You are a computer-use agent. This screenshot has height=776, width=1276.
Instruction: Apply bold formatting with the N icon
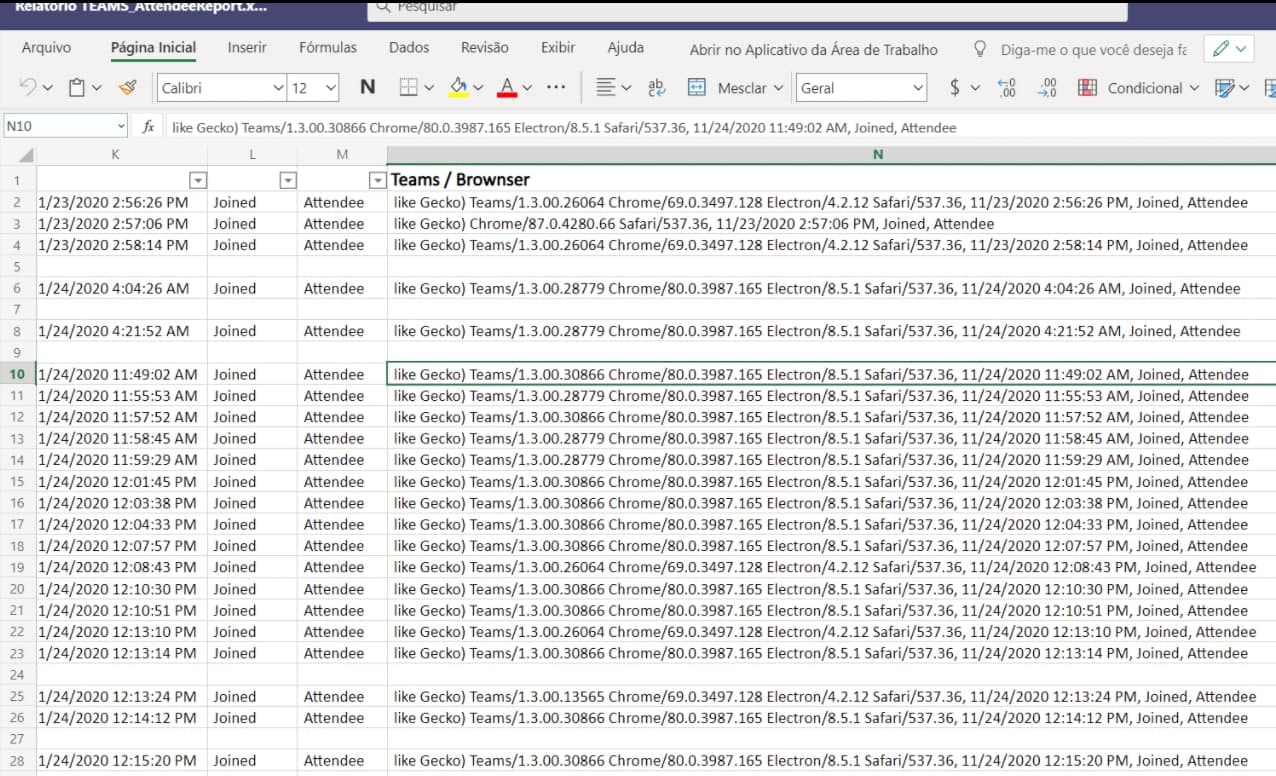coord(367,88)
